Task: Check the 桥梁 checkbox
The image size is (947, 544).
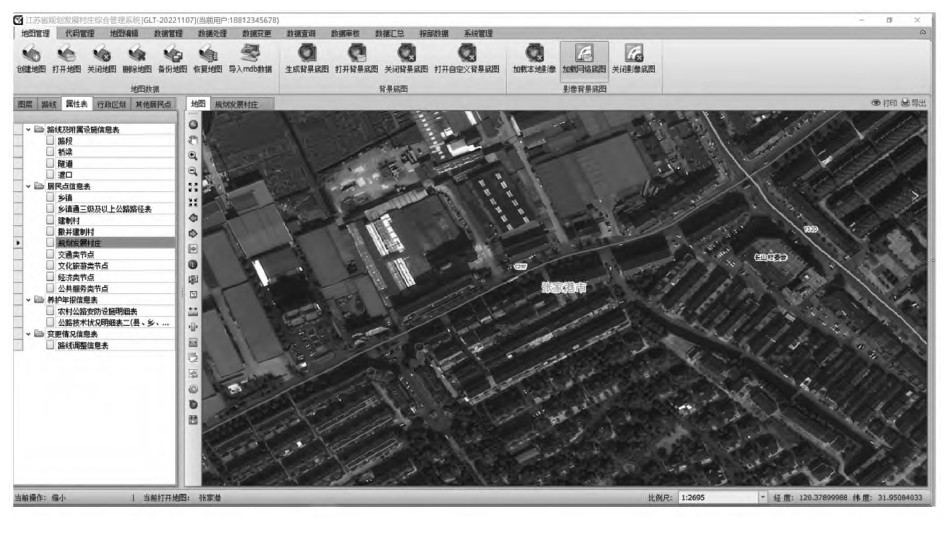Action: tap(50, 152)
